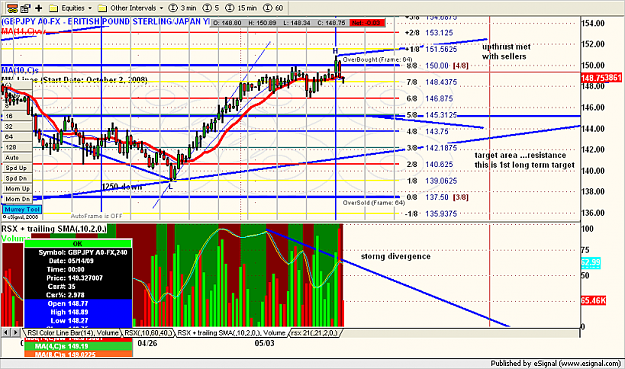Click the H: 150.89 high value
Screen dimensions: 625x369
[x=262, y=23]
